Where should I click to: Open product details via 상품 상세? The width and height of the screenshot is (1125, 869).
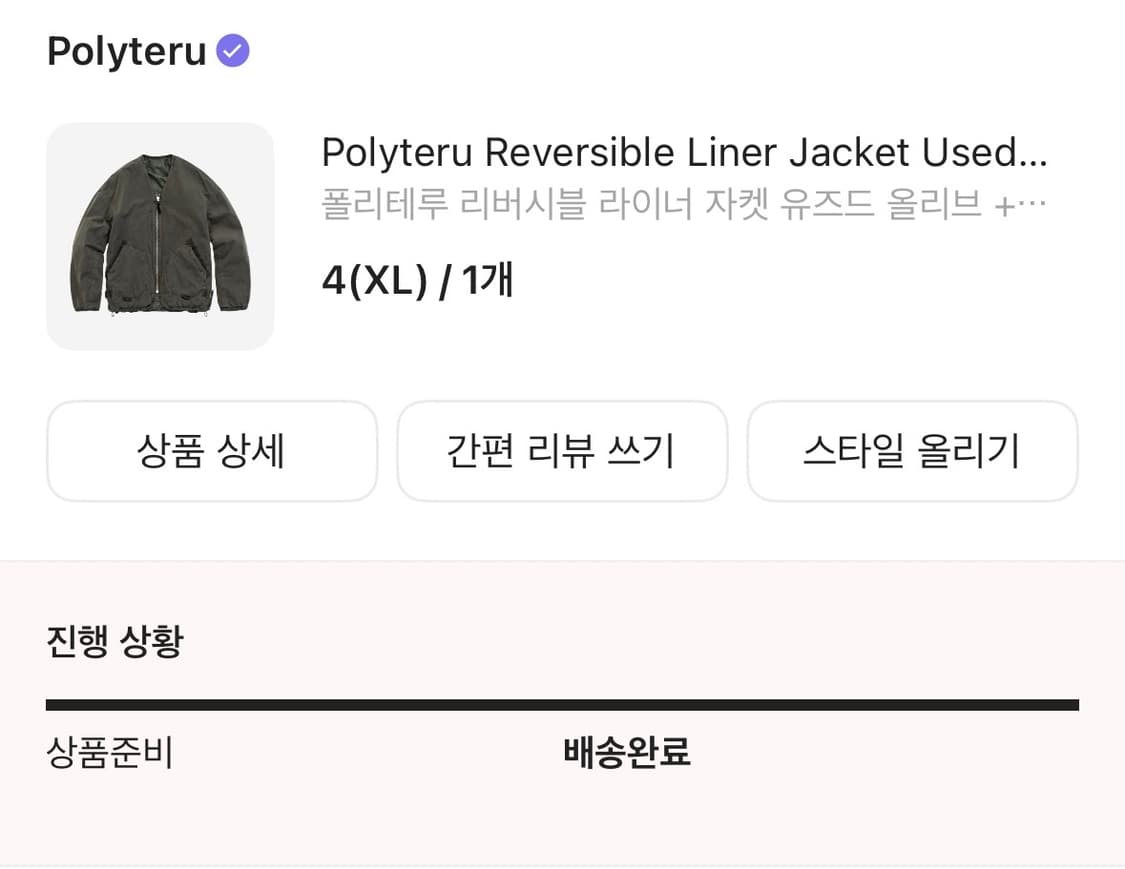(x=212, y=451)
